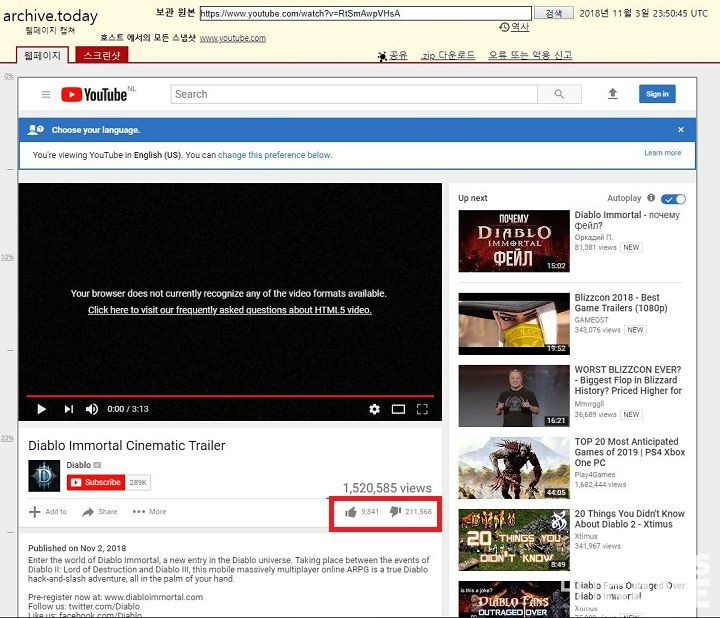Mute the video volume speaker
This screenshot has width=720, height=618.
click(x=92, y=409)
